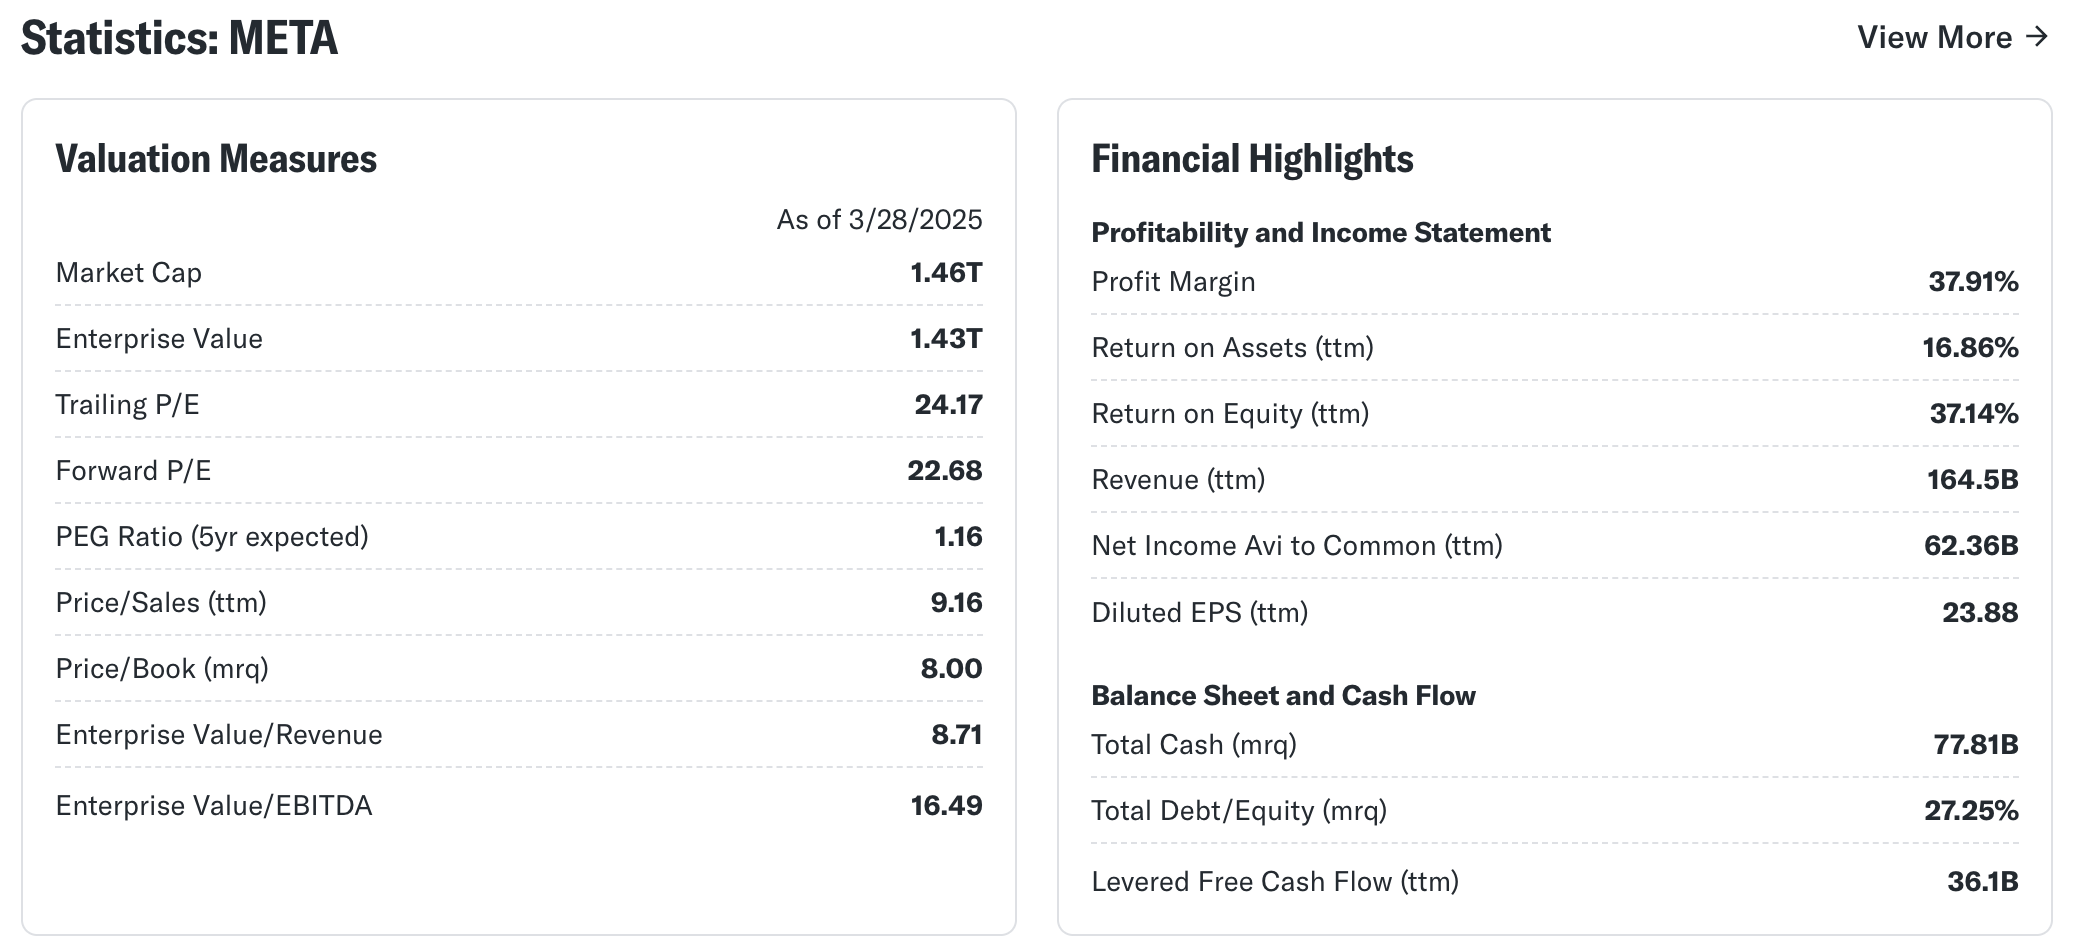Select the Statistics: META heading
This screenshot has height=946, width=2078.
(179, 38)
